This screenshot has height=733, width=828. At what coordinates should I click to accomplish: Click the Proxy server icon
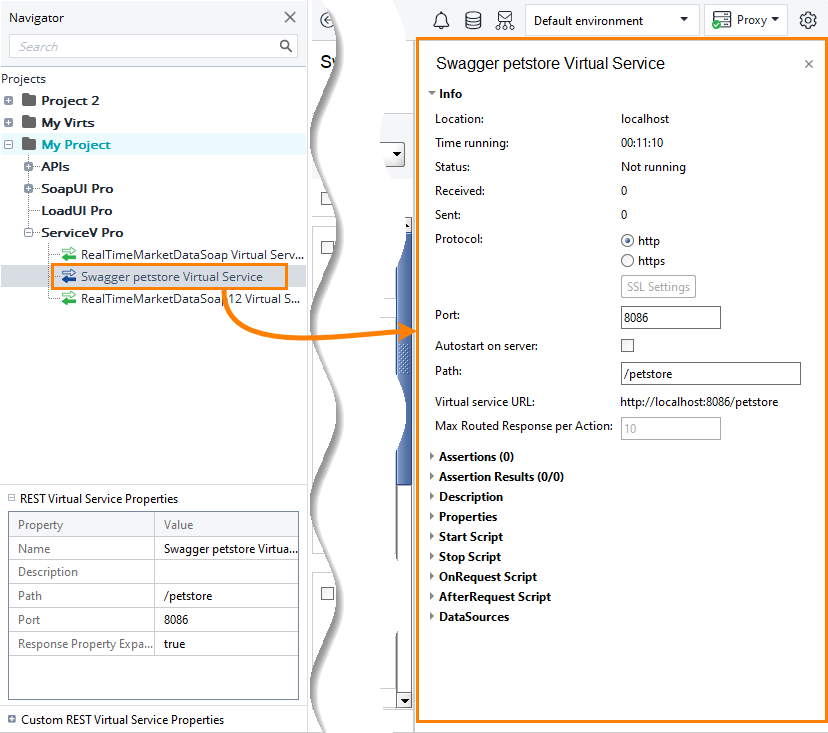721,20
